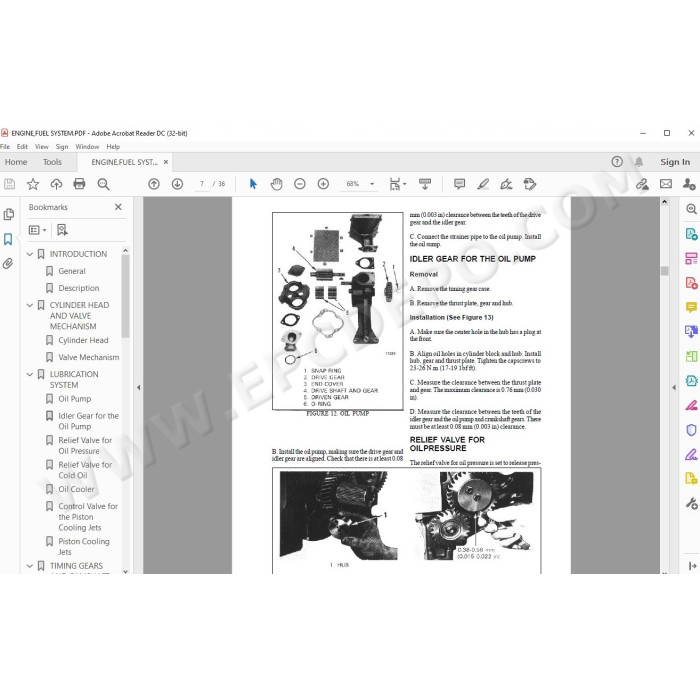700x700 pixels.
Task: Click the Sign In link
Action: tap(675, 162)
